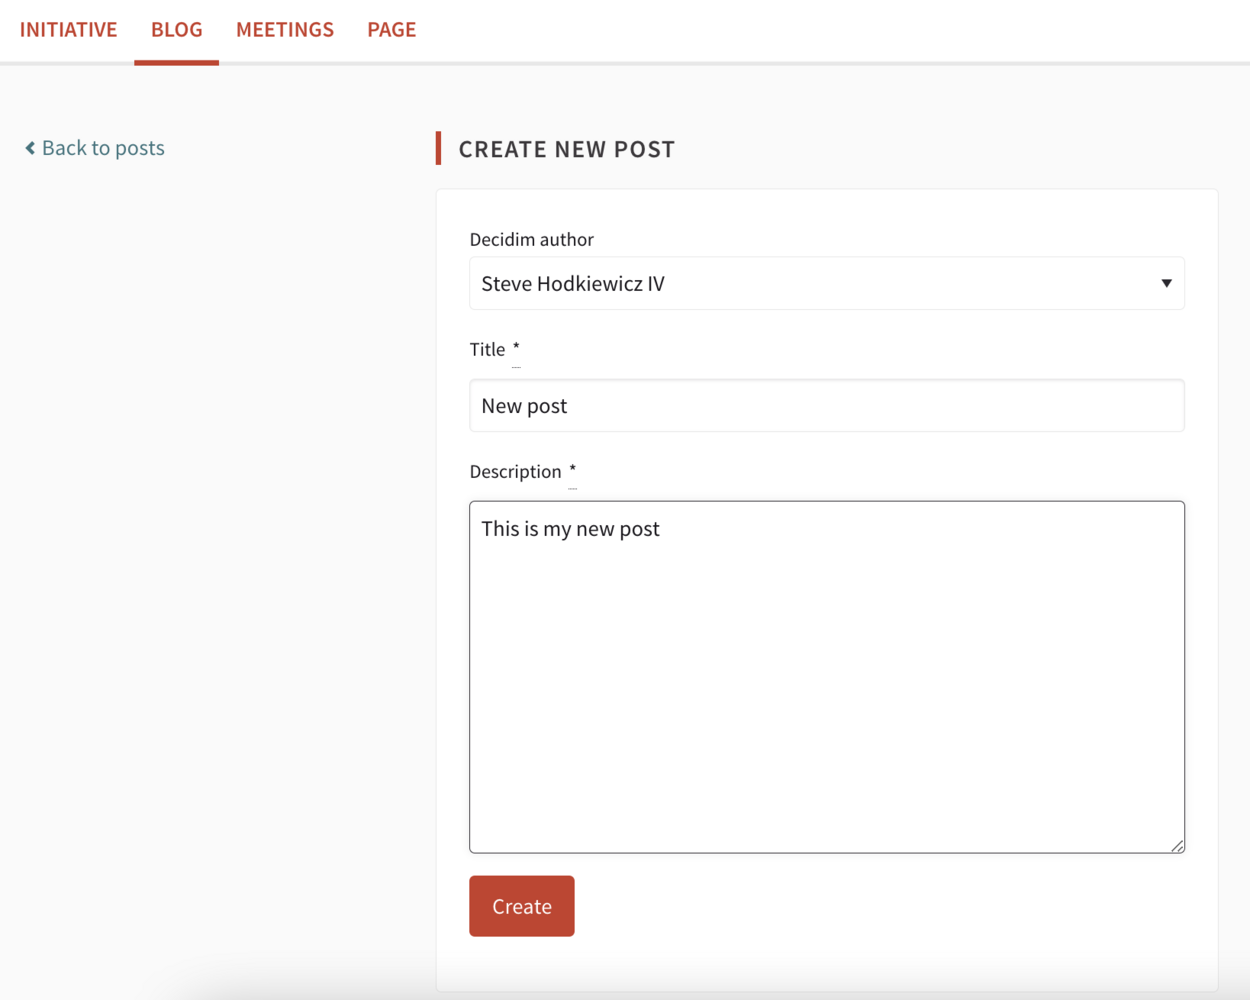Click the required asterisk next to Title

(x=516, y=349)
